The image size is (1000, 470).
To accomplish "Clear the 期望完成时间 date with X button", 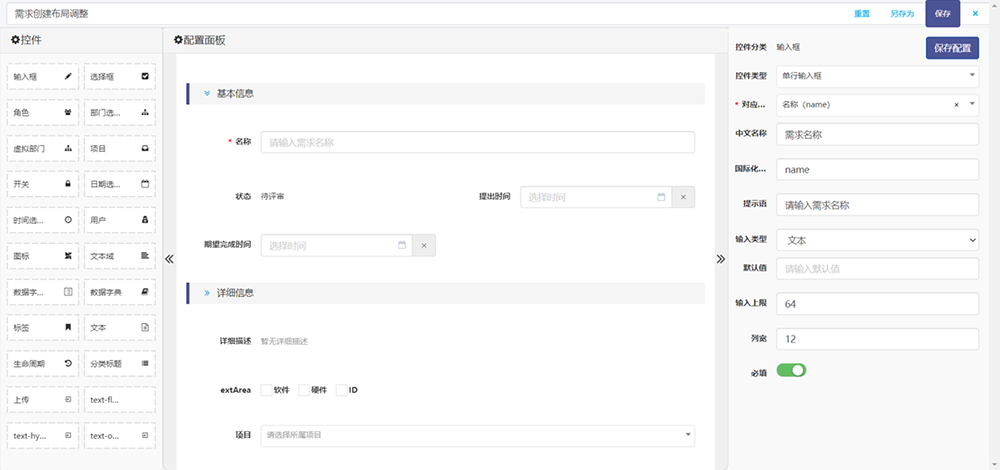I will (x=424, y=245).
